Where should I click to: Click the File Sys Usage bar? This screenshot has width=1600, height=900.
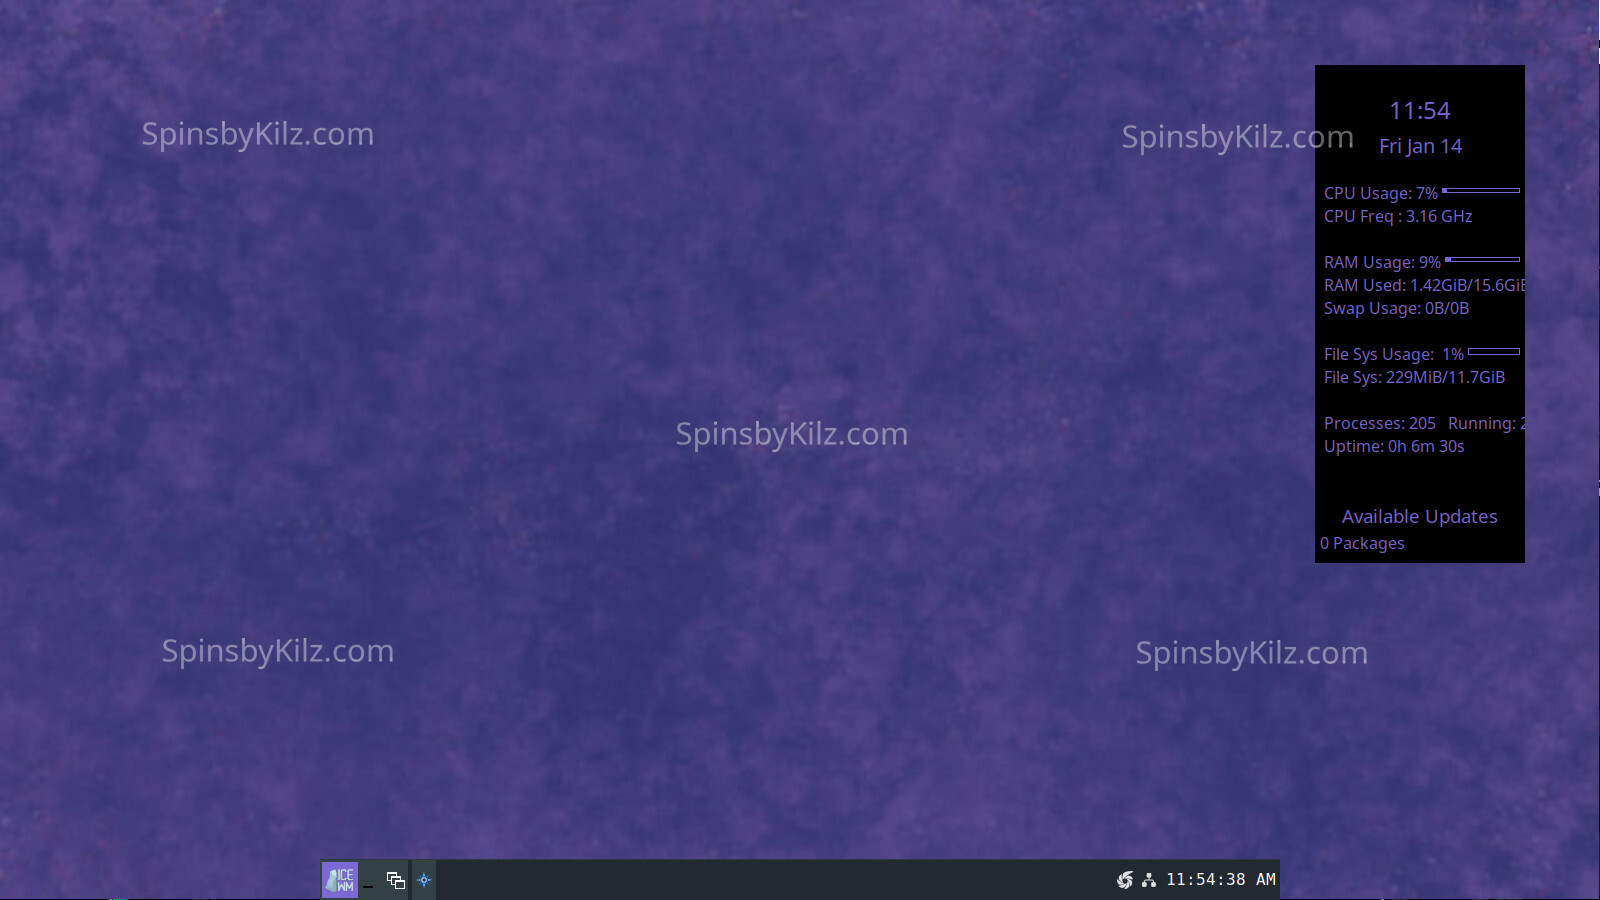[1494, 352]
